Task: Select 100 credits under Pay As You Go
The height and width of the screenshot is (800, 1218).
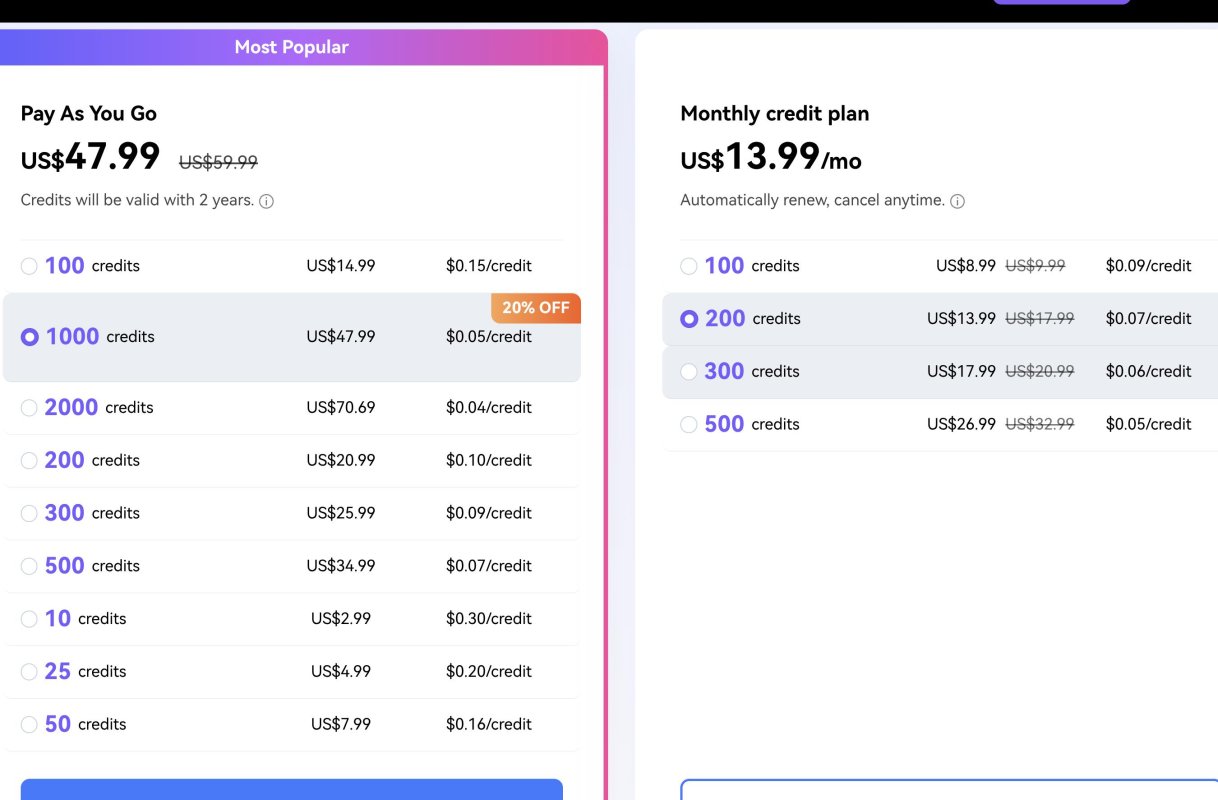Action: coord(29,265)
